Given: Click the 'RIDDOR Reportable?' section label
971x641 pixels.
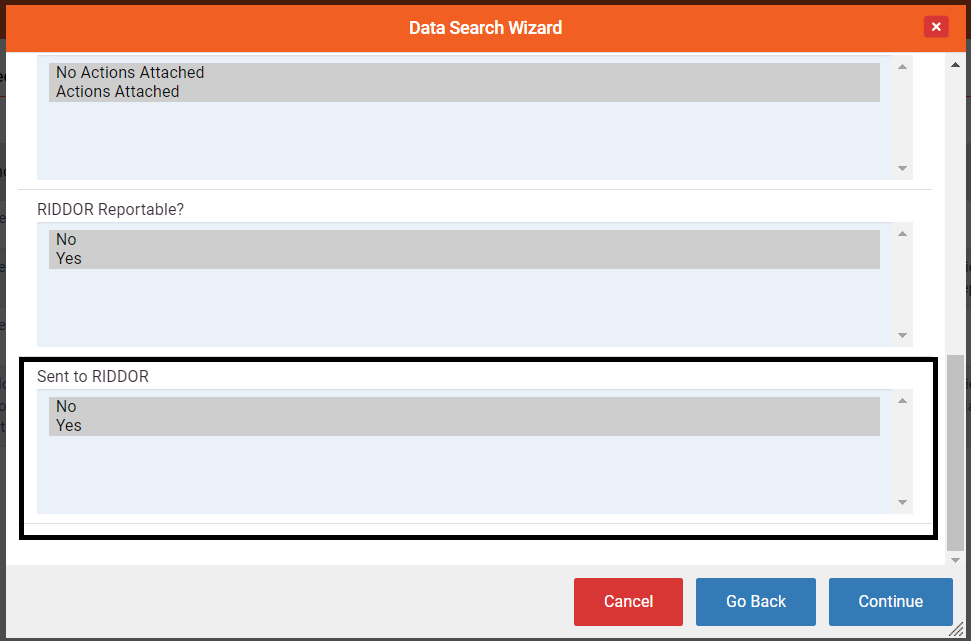Looking at the screenshot, I should (x=110, y=209).
